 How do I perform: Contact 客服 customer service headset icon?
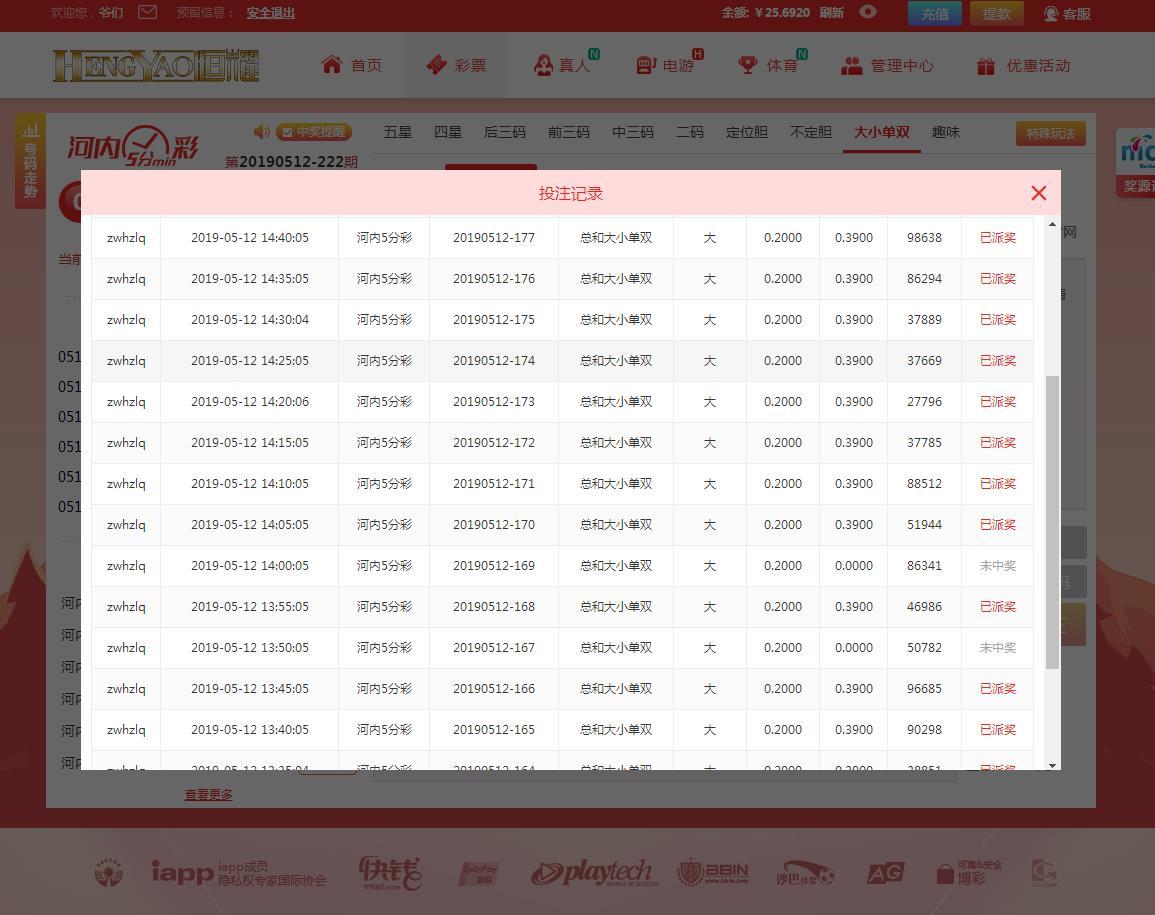point(1051,14)
